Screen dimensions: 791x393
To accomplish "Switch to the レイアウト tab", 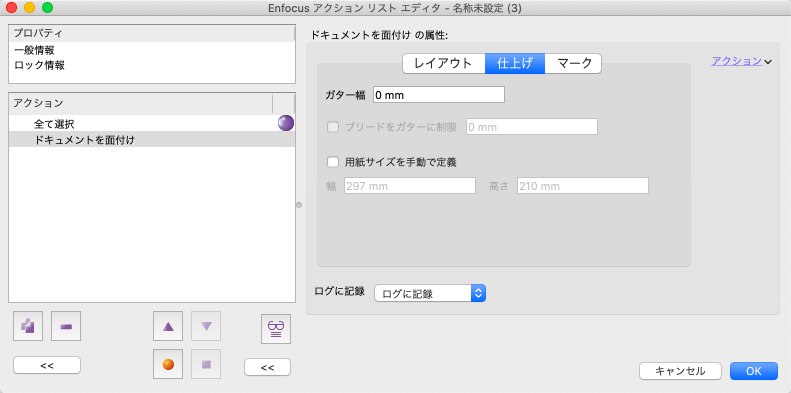I will tap(443, 64).
